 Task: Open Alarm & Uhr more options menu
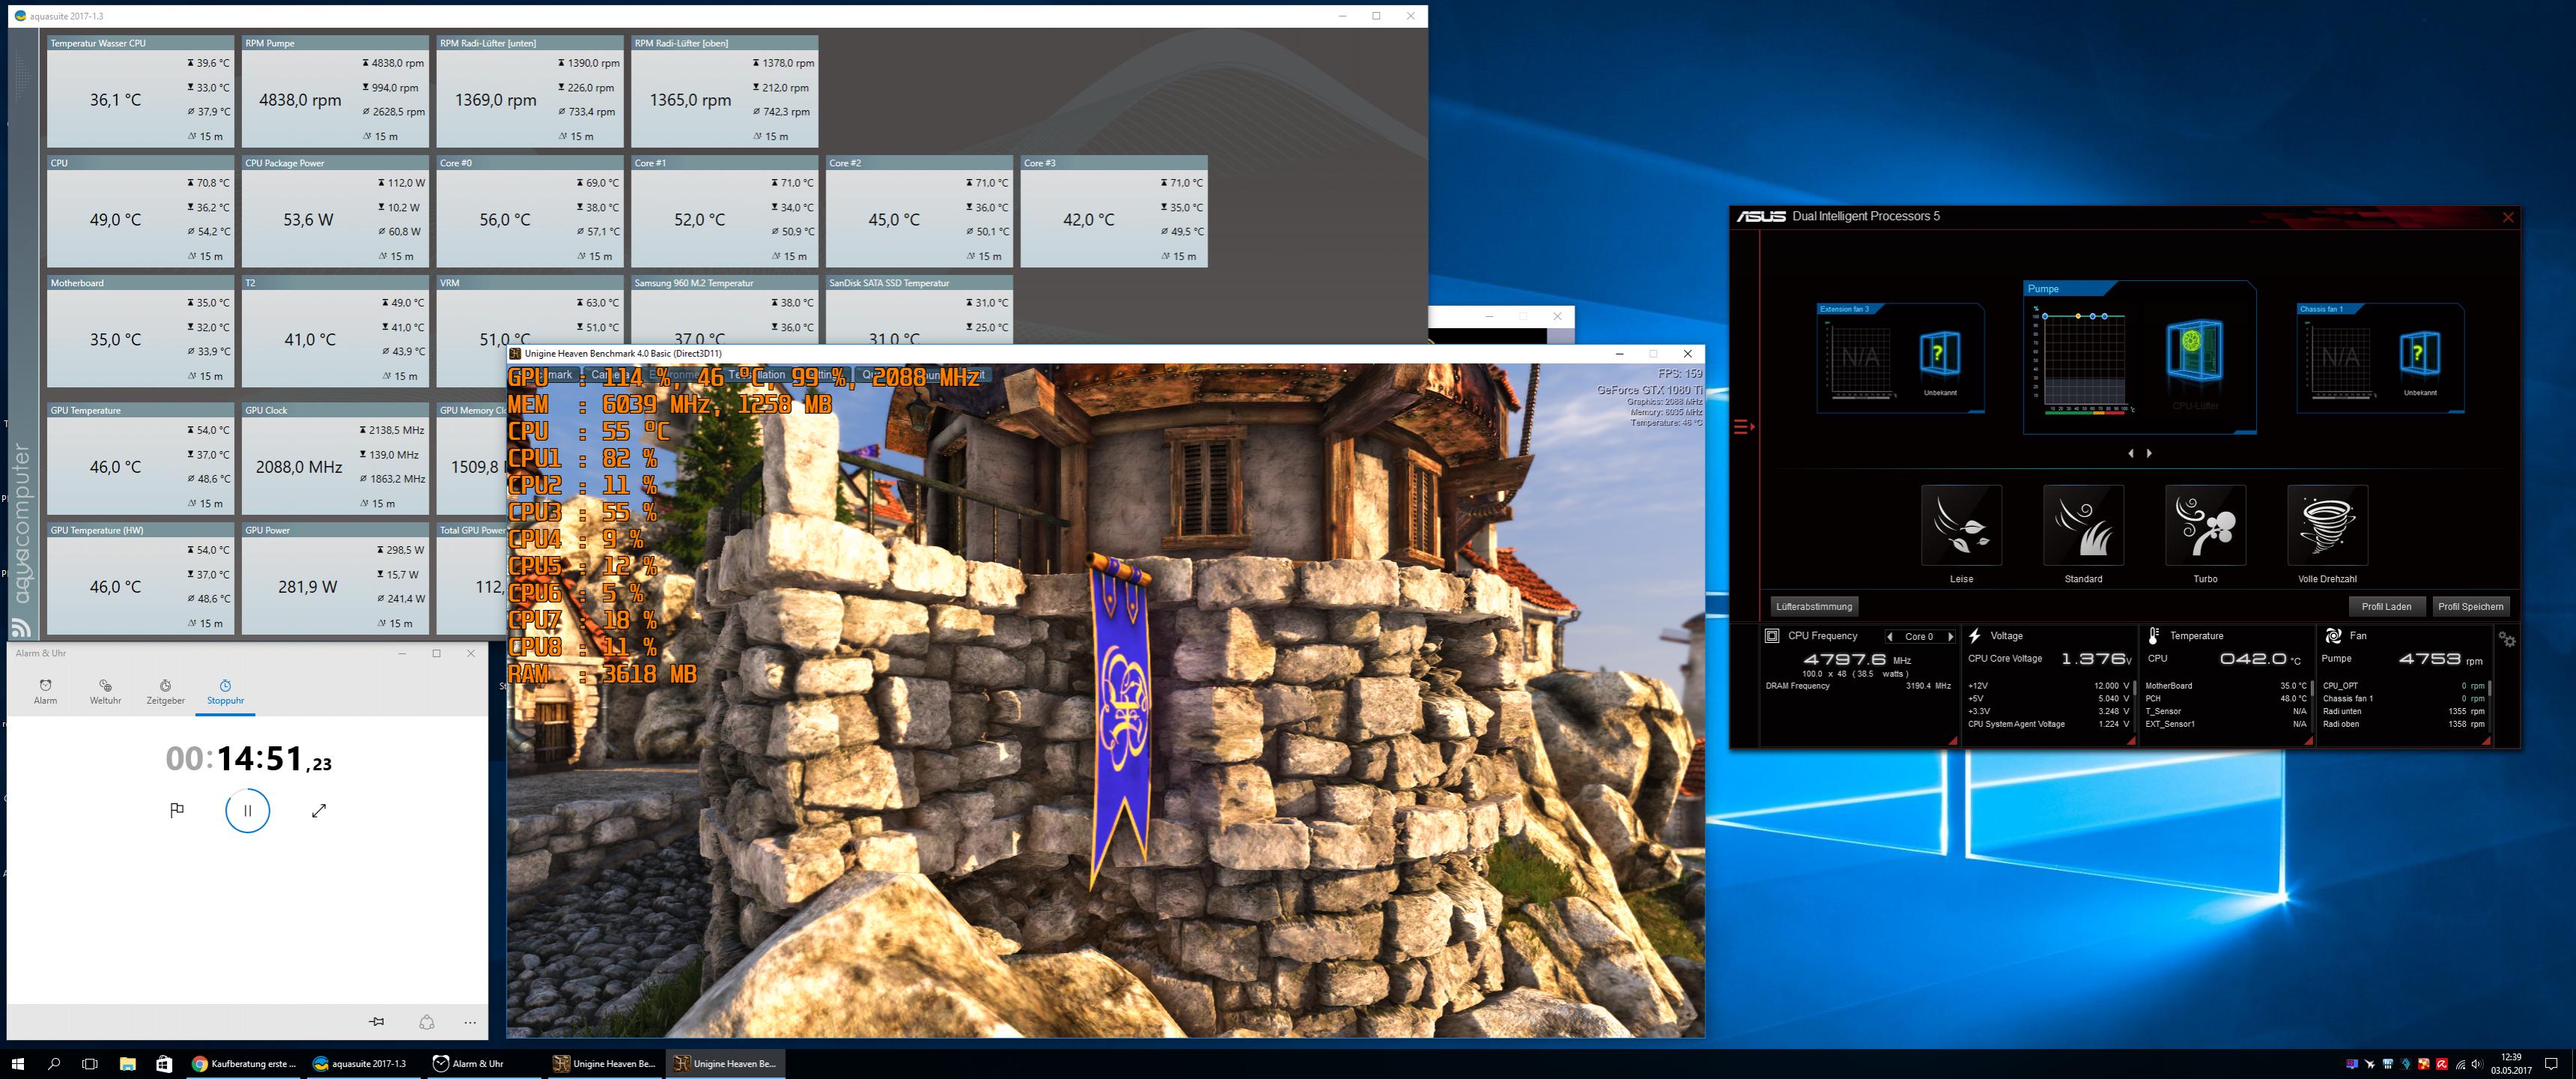click(470, 1022)
